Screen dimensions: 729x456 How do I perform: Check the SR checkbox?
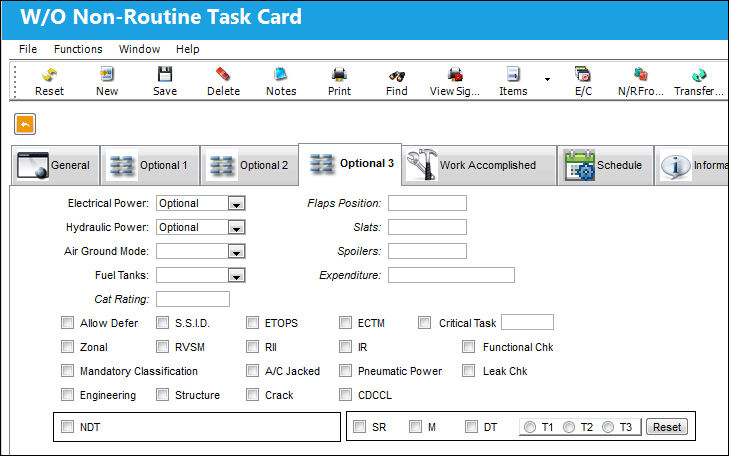(x=359, y=427)
